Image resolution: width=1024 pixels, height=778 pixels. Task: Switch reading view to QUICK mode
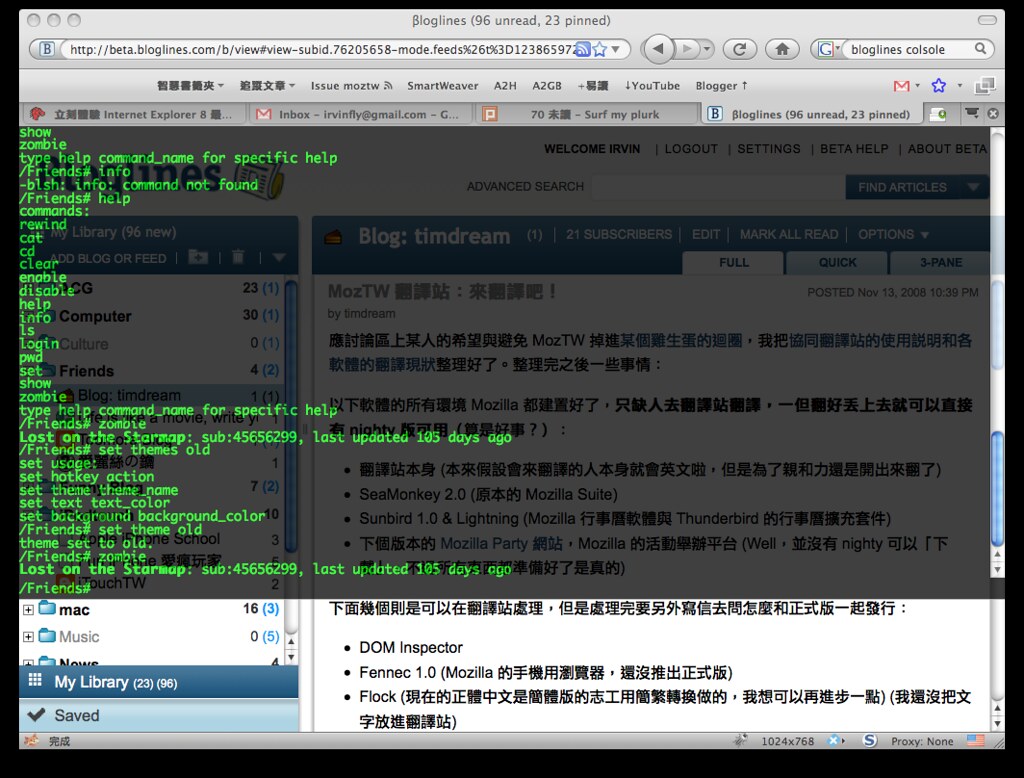pos(836,262)
